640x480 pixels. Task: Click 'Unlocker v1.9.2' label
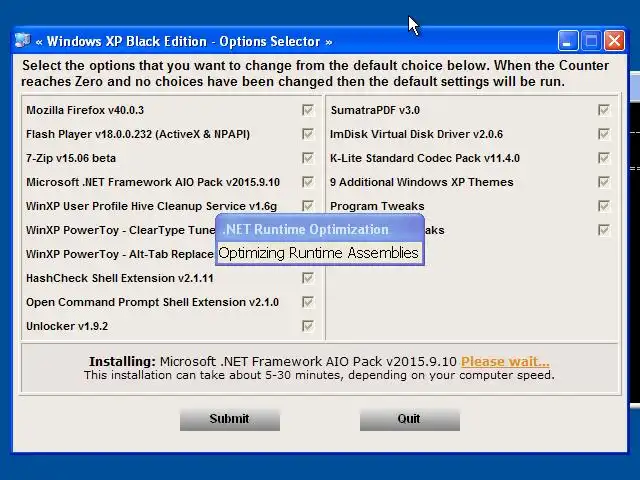[67, 326]
